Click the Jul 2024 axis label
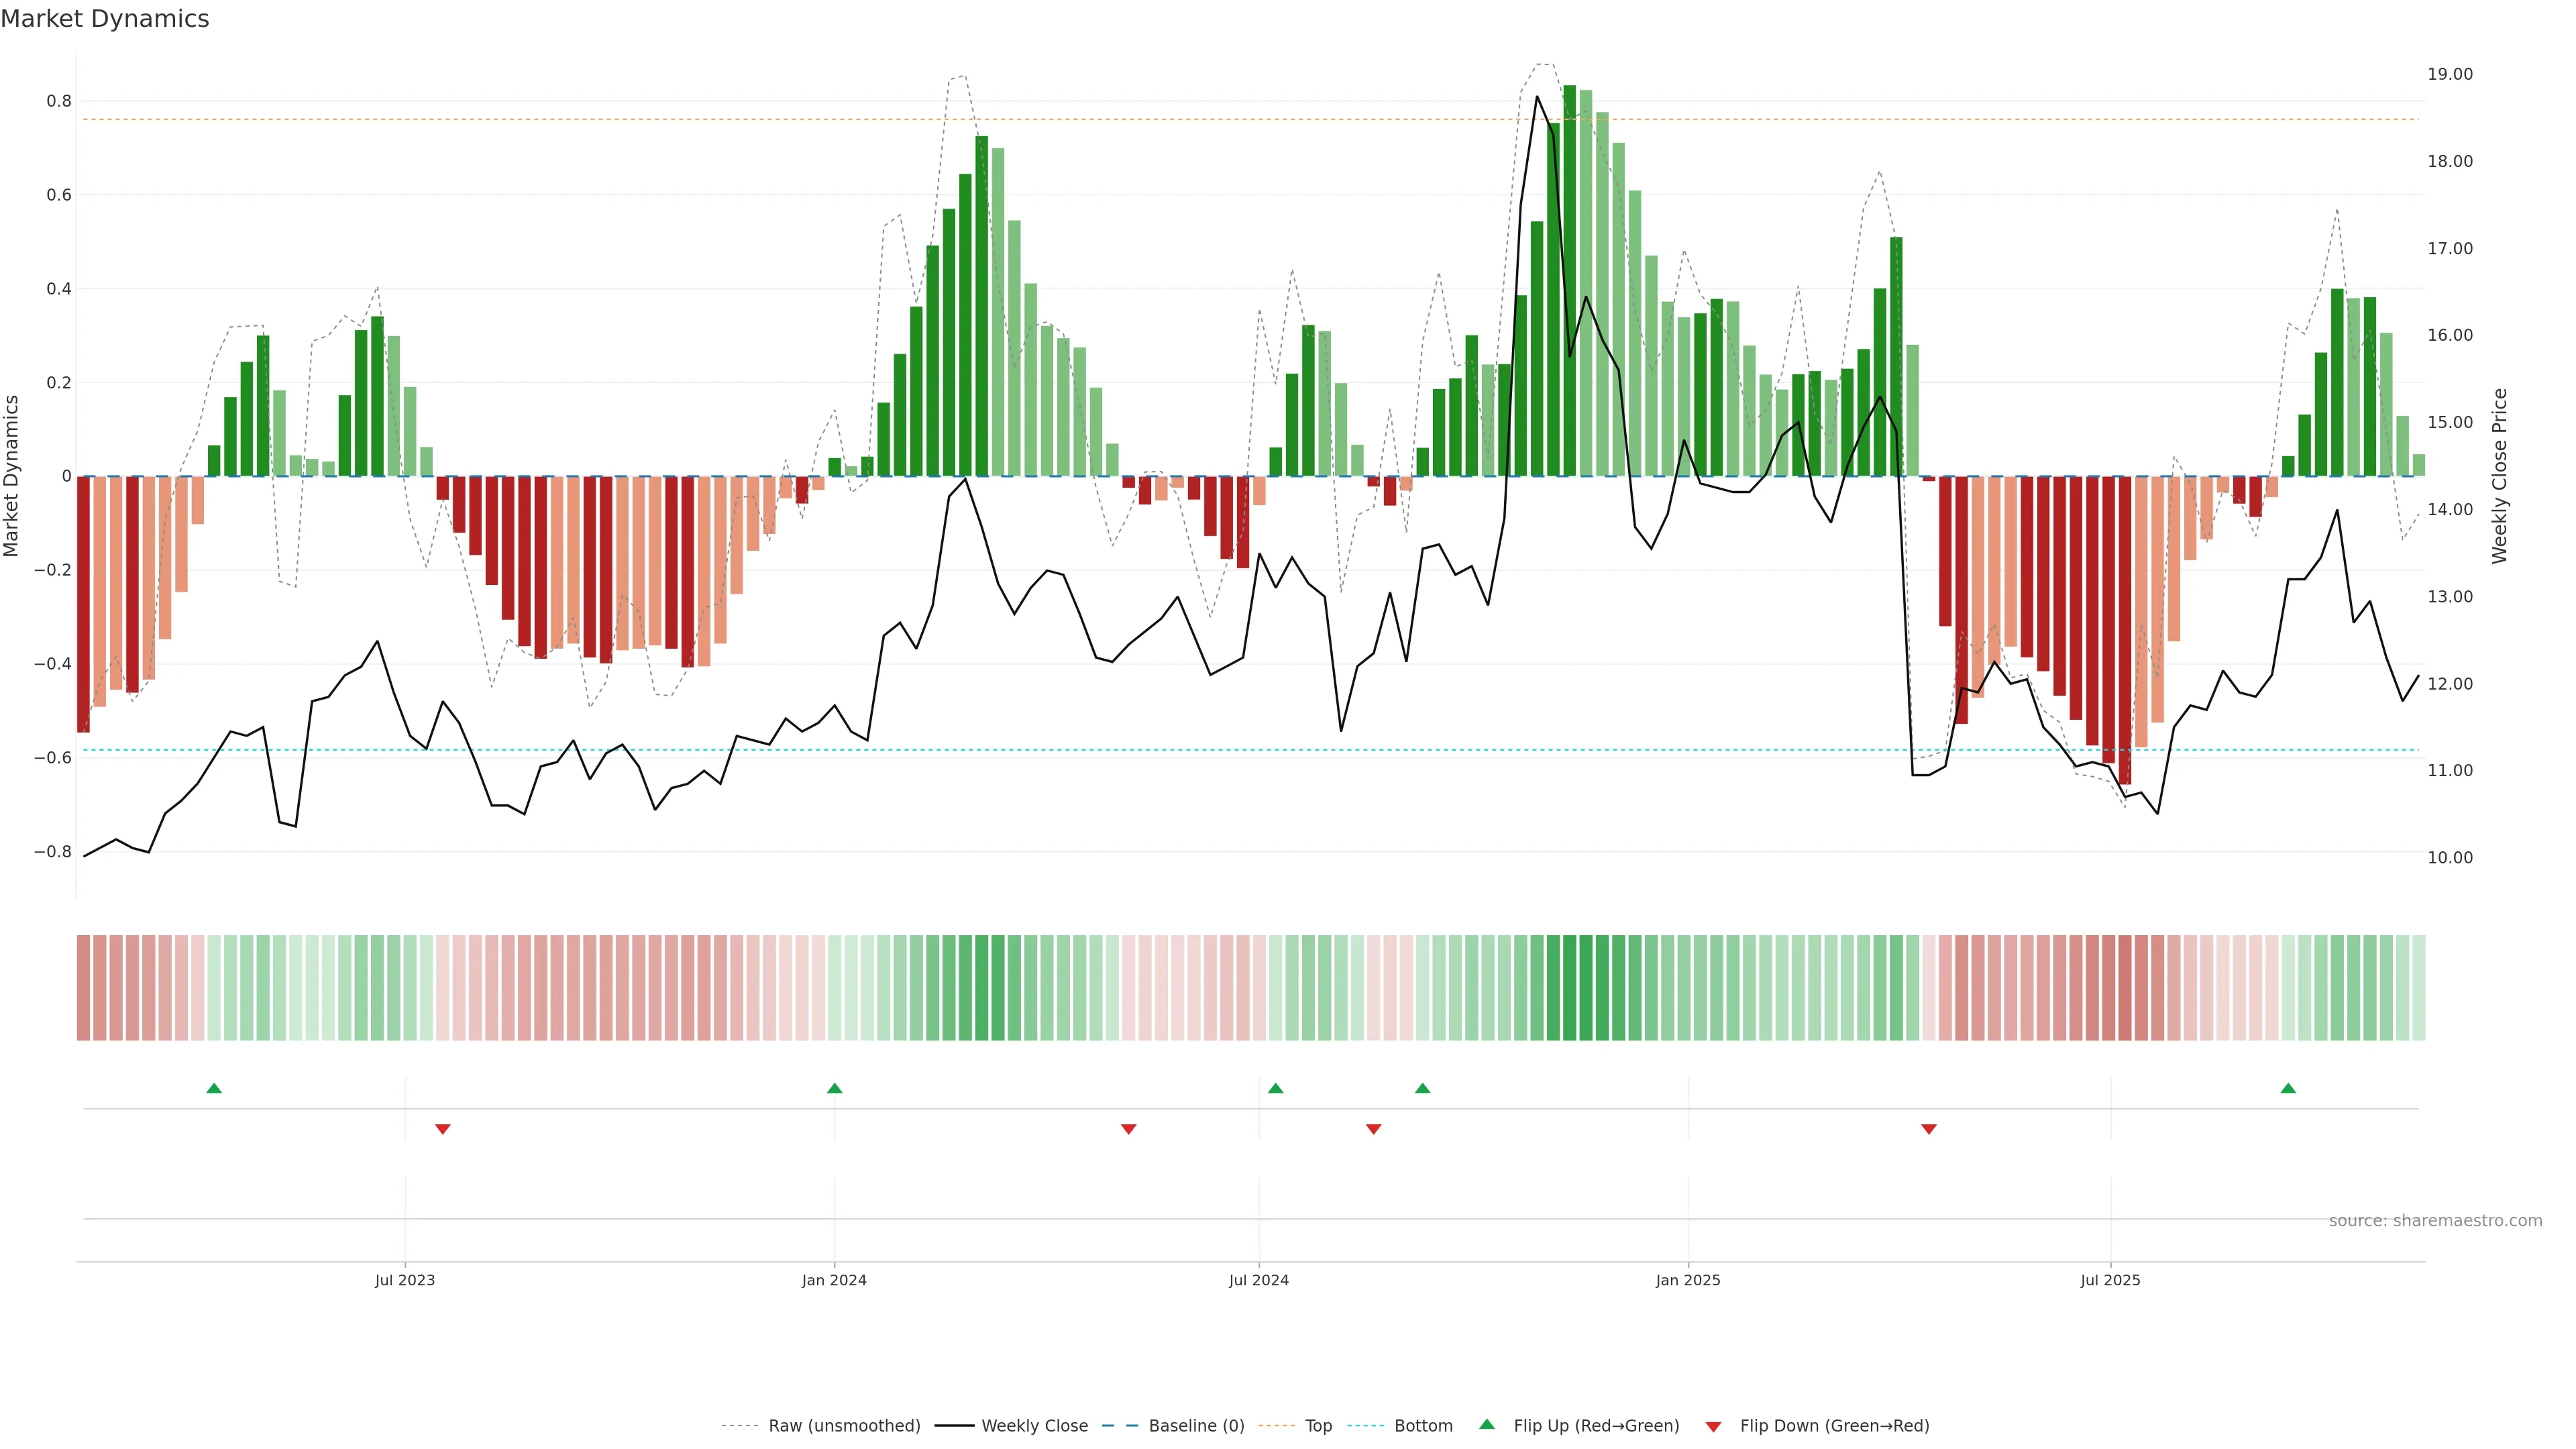2576x1449 pixels. tap(1259, 1280)
